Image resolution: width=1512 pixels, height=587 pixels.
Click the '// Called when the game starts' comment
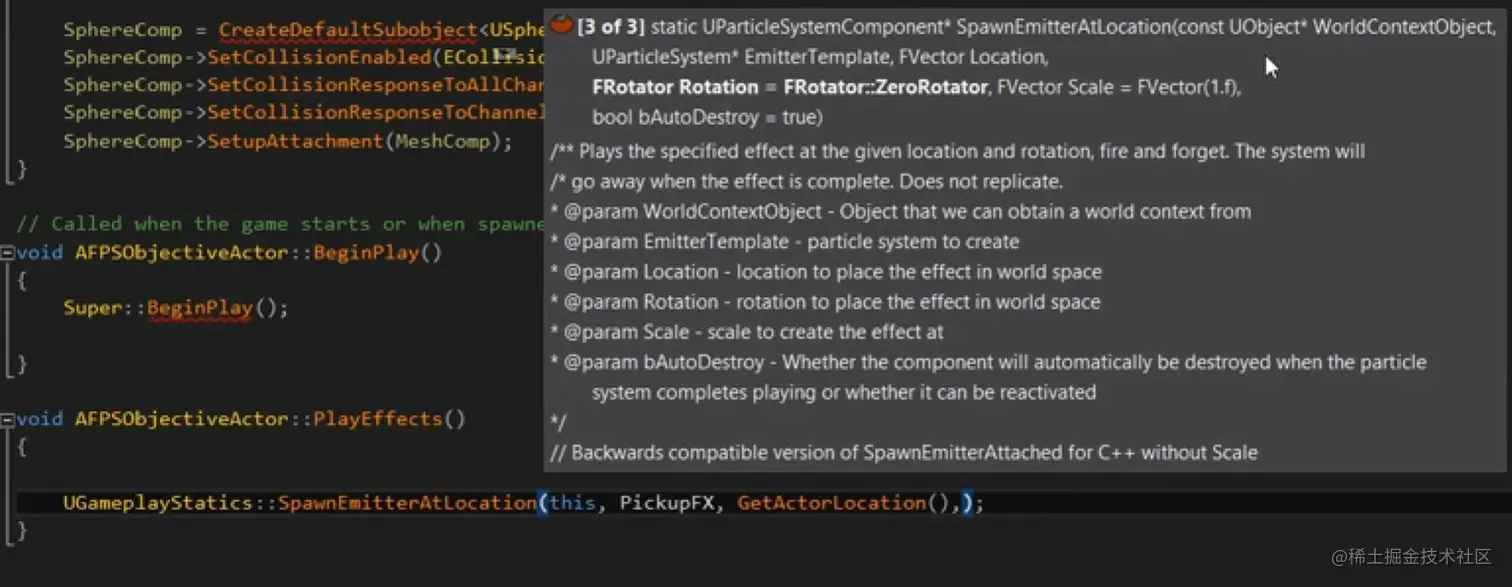[280, 224]
